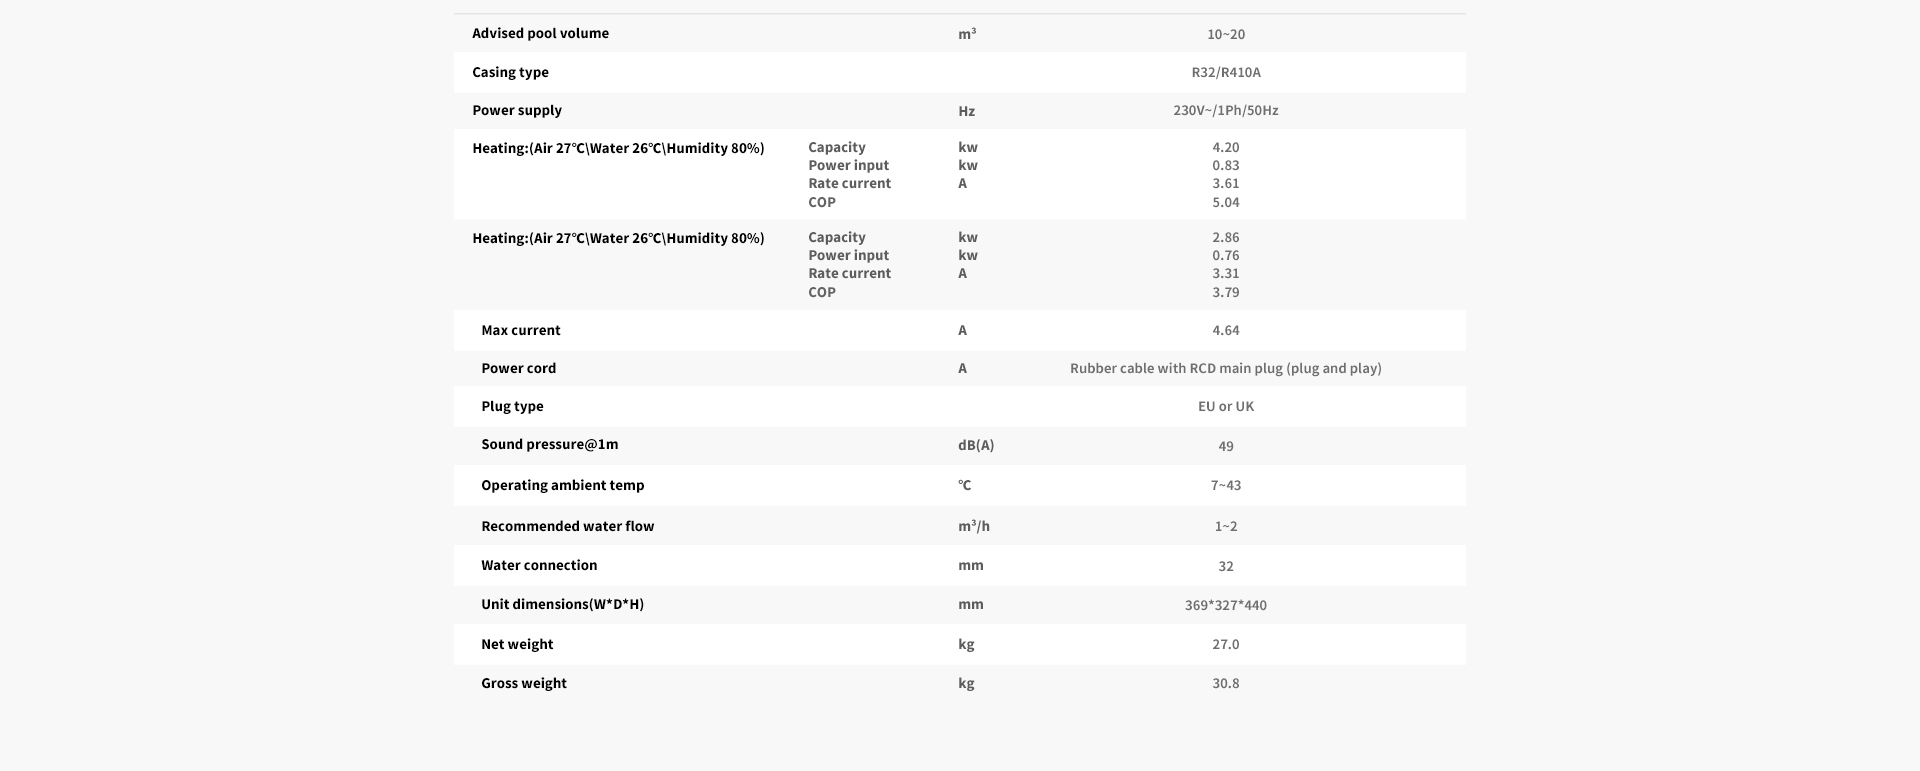Screen dimensions: 1920x771
Task: Select the 7~43 temperature range
Action: tap(1226, 485)
